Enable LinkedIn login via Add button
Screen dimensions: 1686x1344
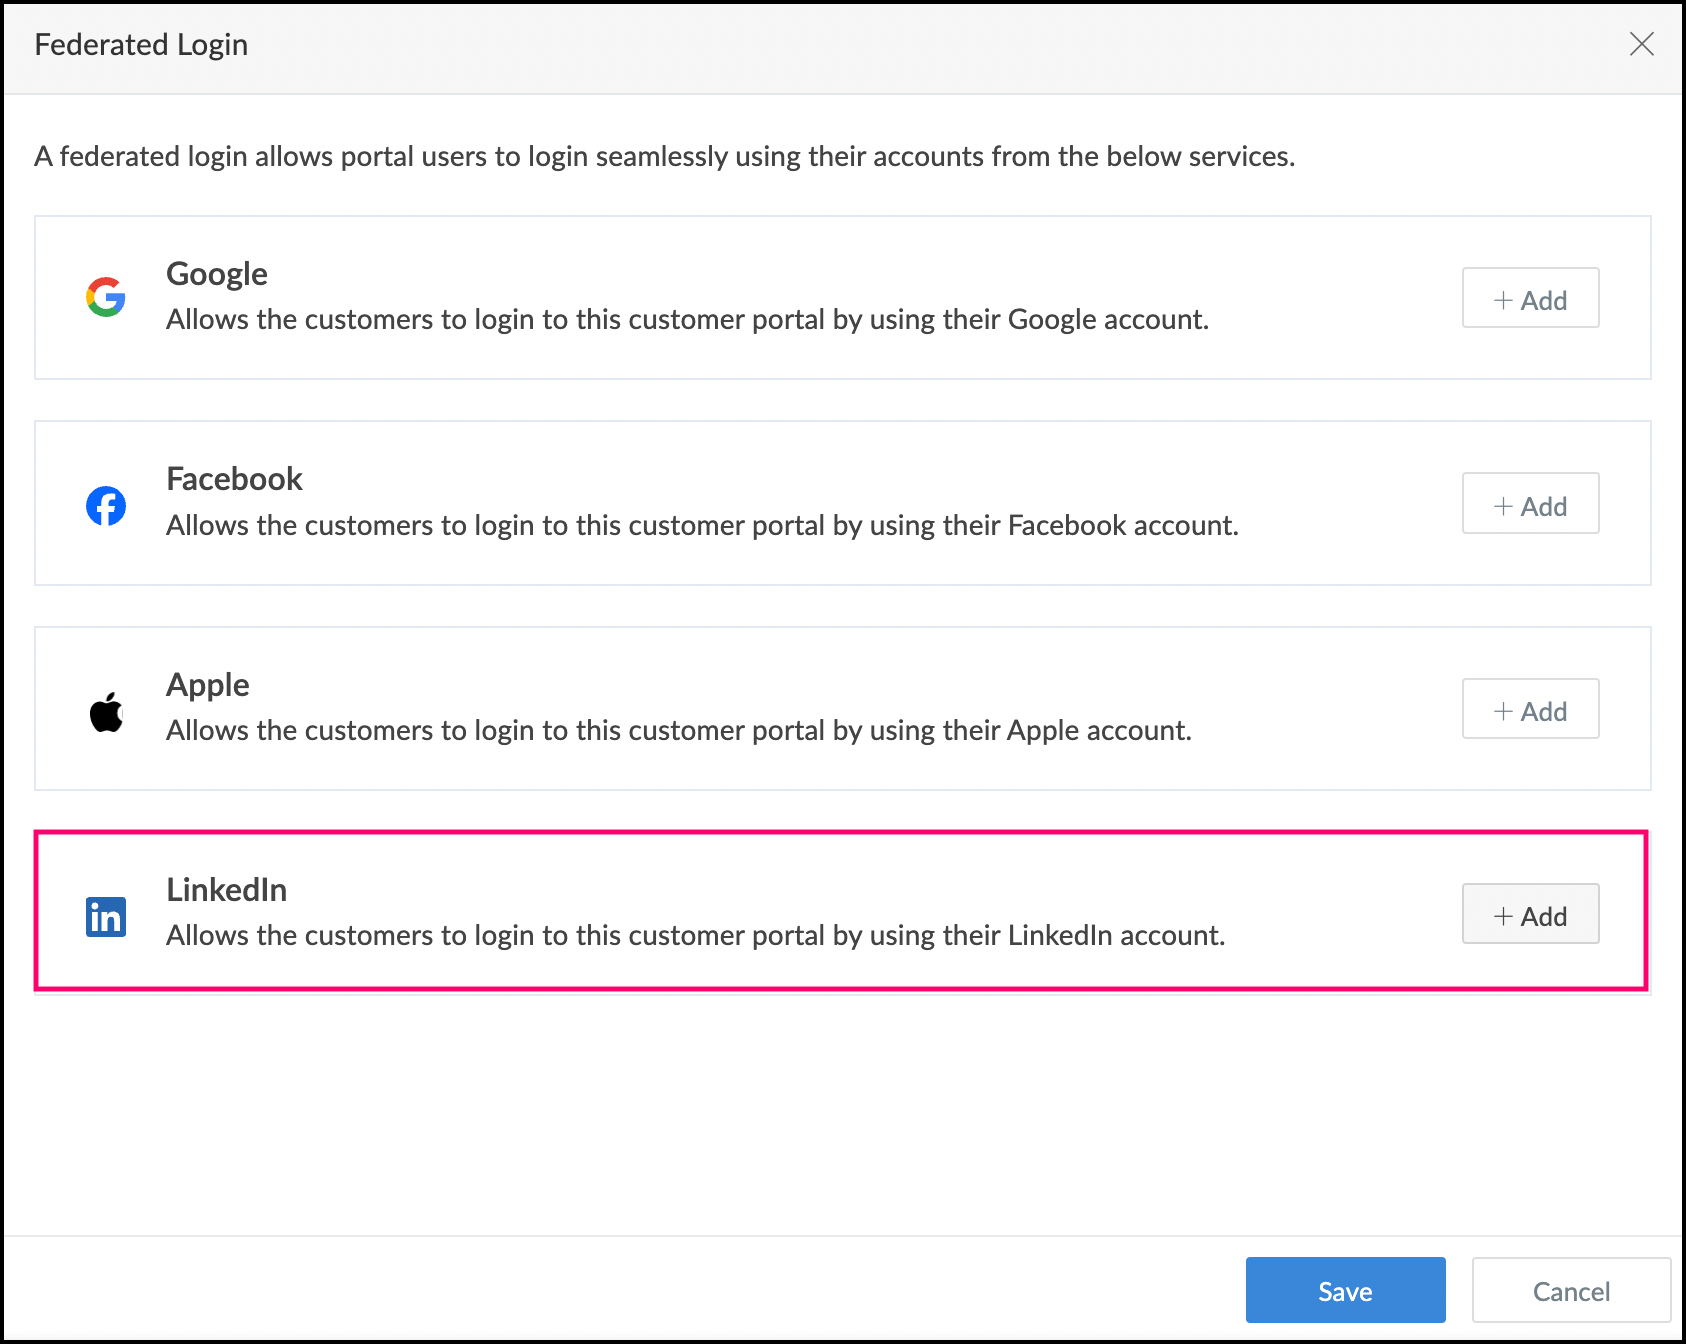1530,914
